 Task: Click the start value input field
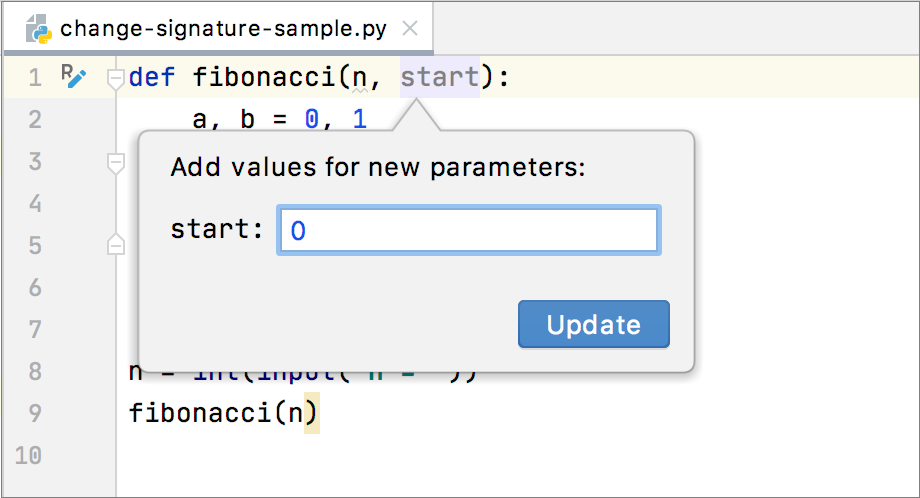click(468, 230)
